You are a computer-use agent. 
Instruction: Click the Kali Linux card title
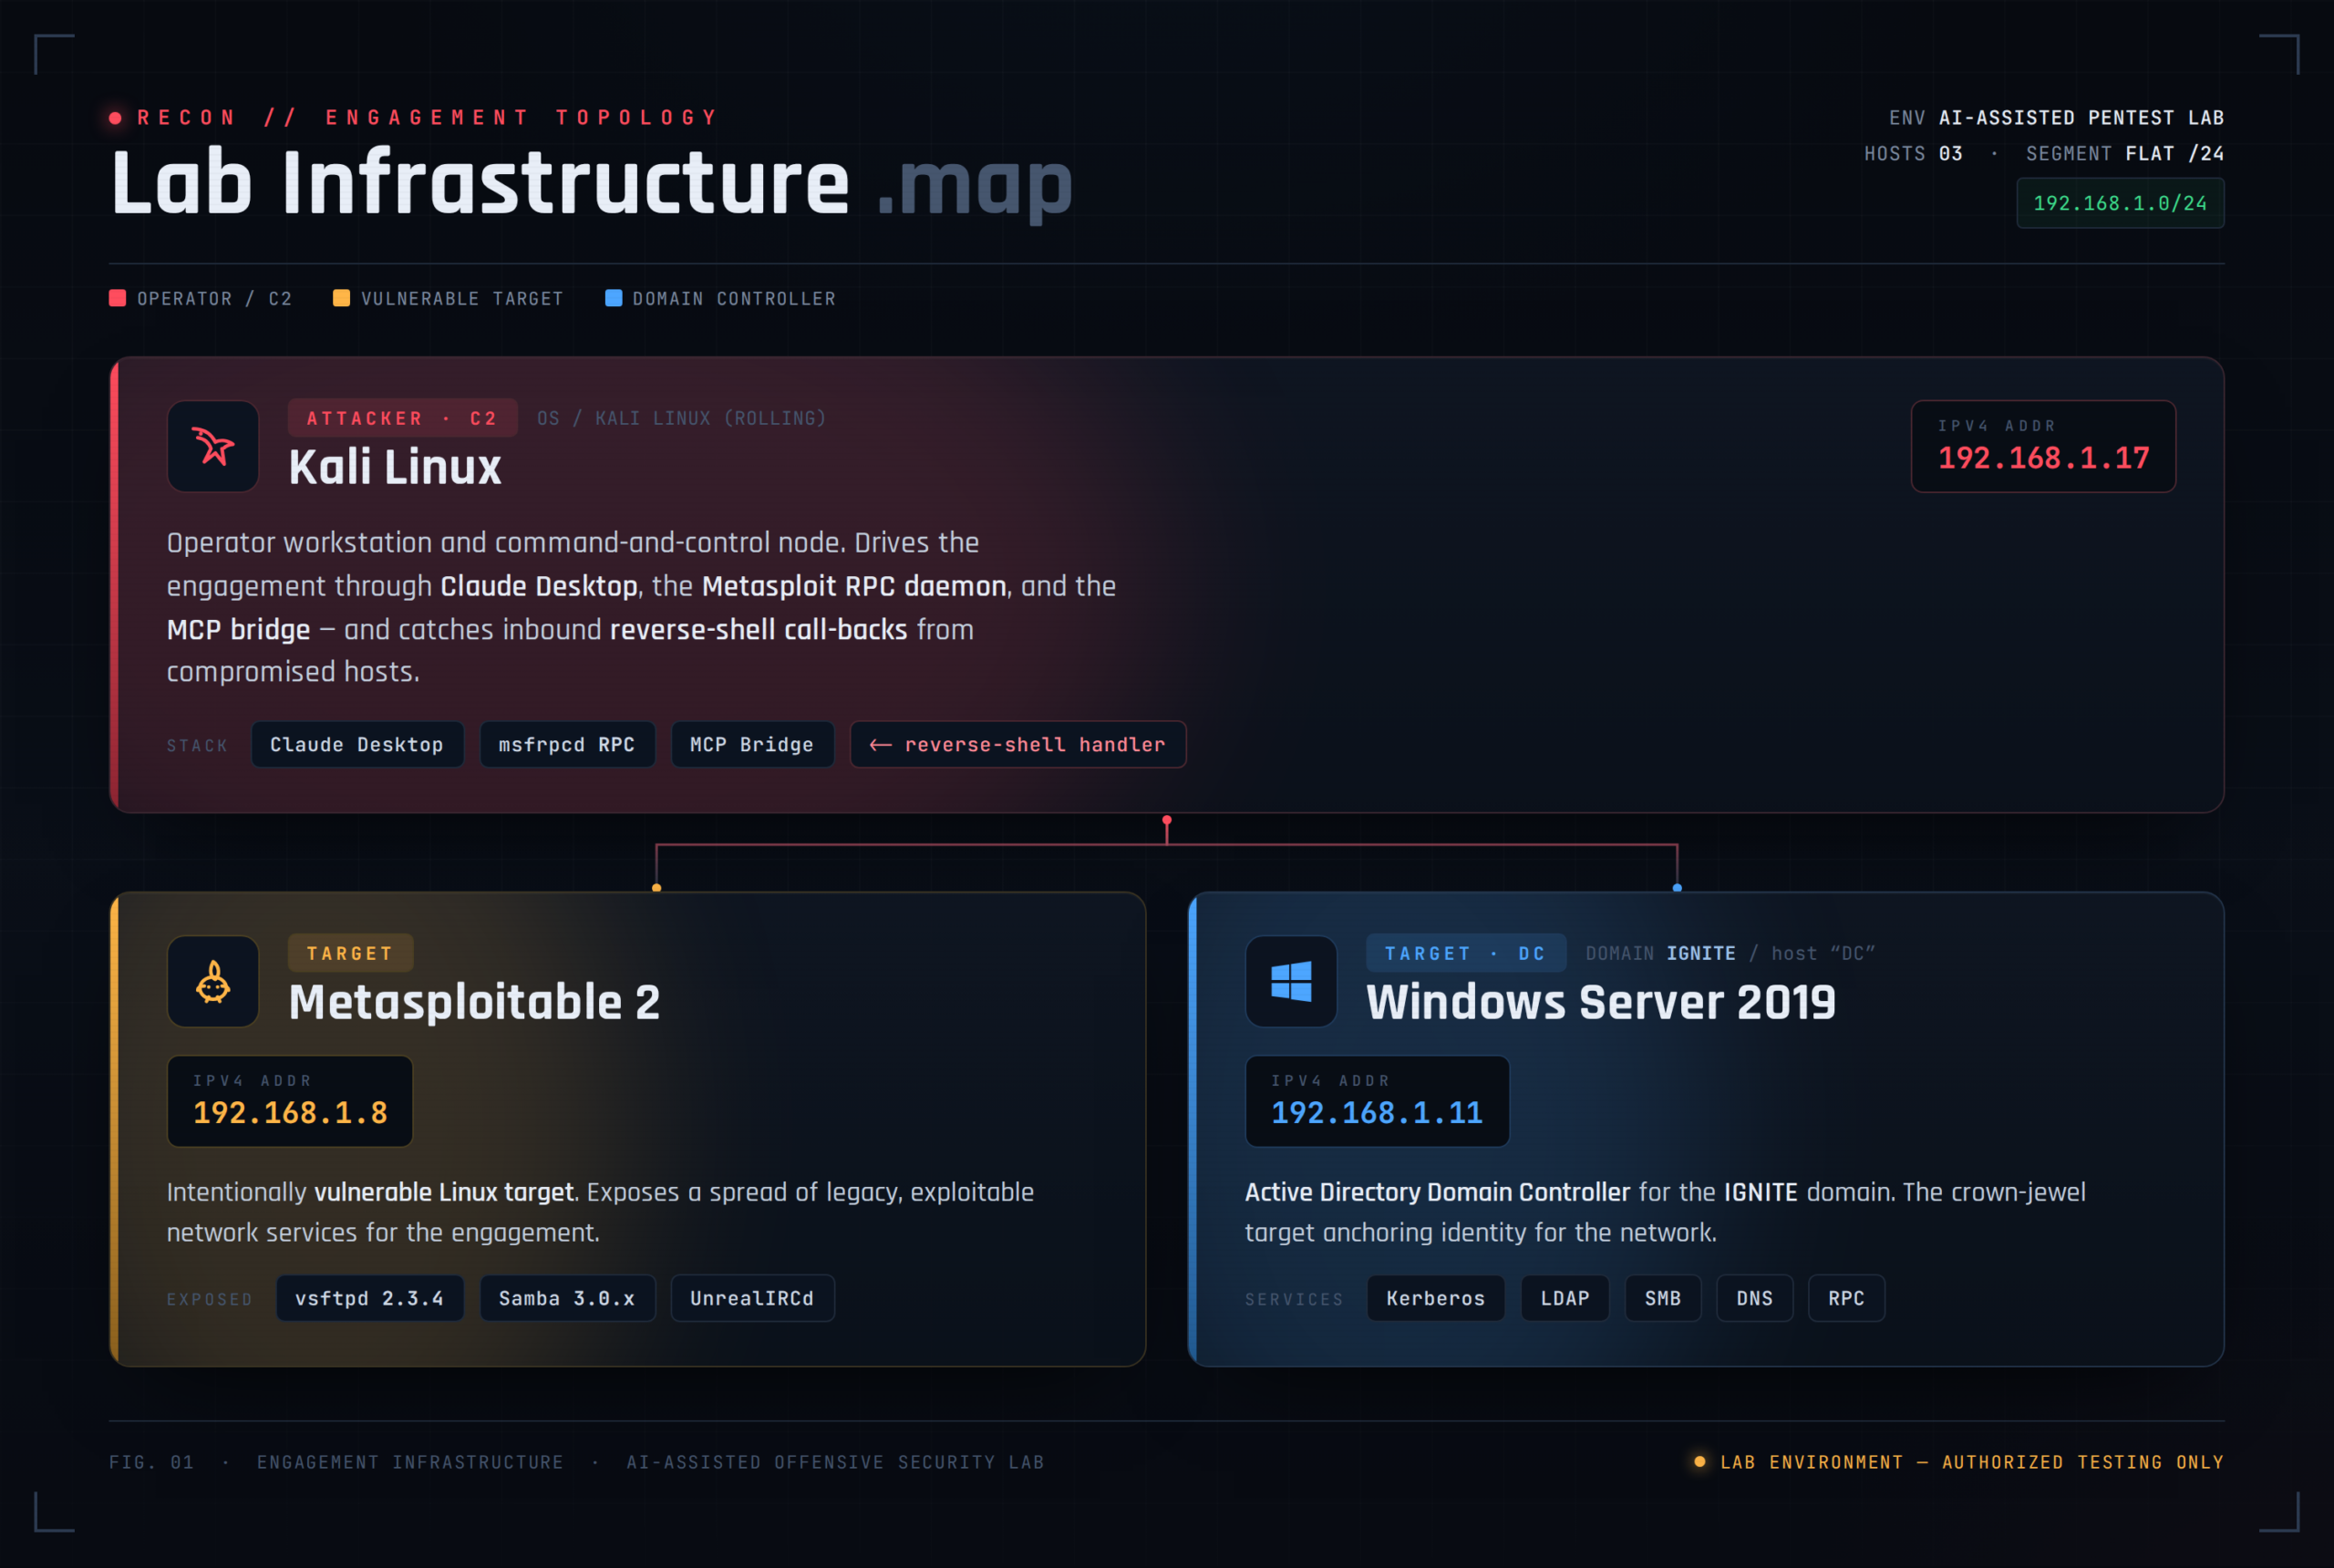click(x=395, y=467)
